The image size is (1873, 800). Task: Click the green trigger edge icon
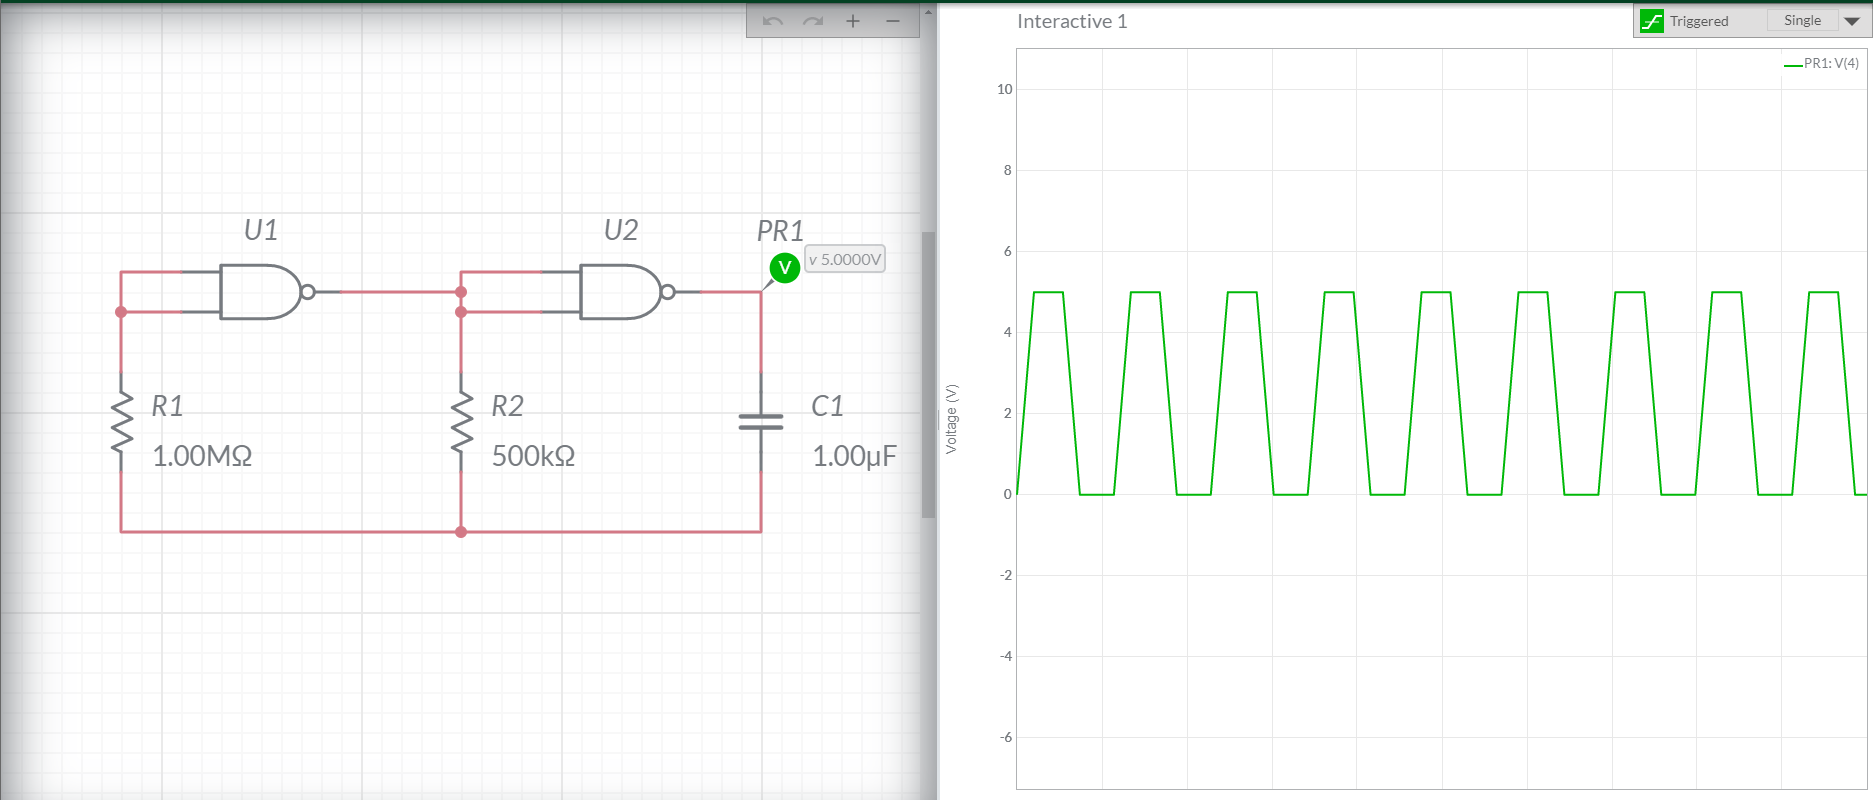(1652, 21)
